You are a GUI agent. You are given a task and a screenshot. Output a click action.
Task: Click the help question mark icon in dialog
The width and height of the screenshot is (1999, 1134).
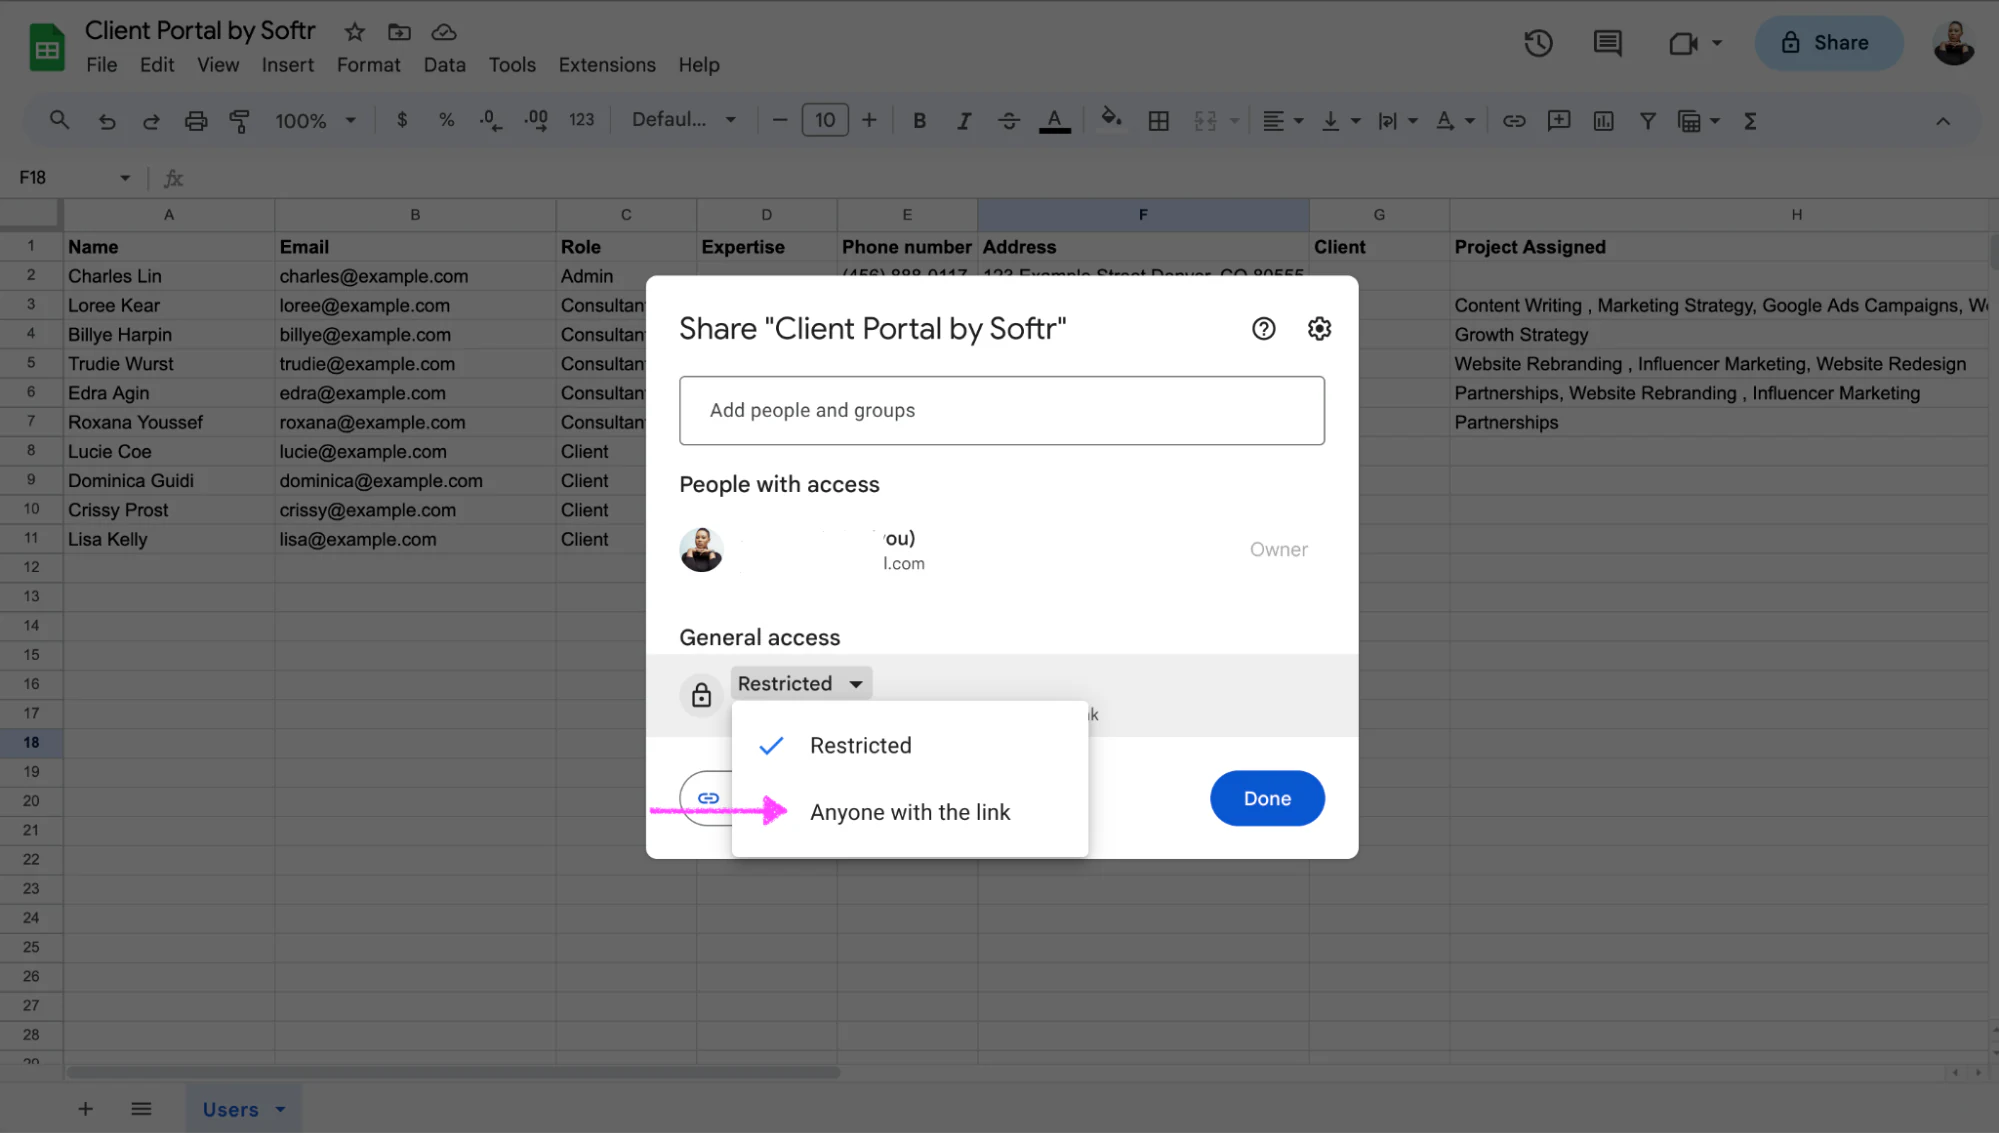click(x=1263, y=328)
